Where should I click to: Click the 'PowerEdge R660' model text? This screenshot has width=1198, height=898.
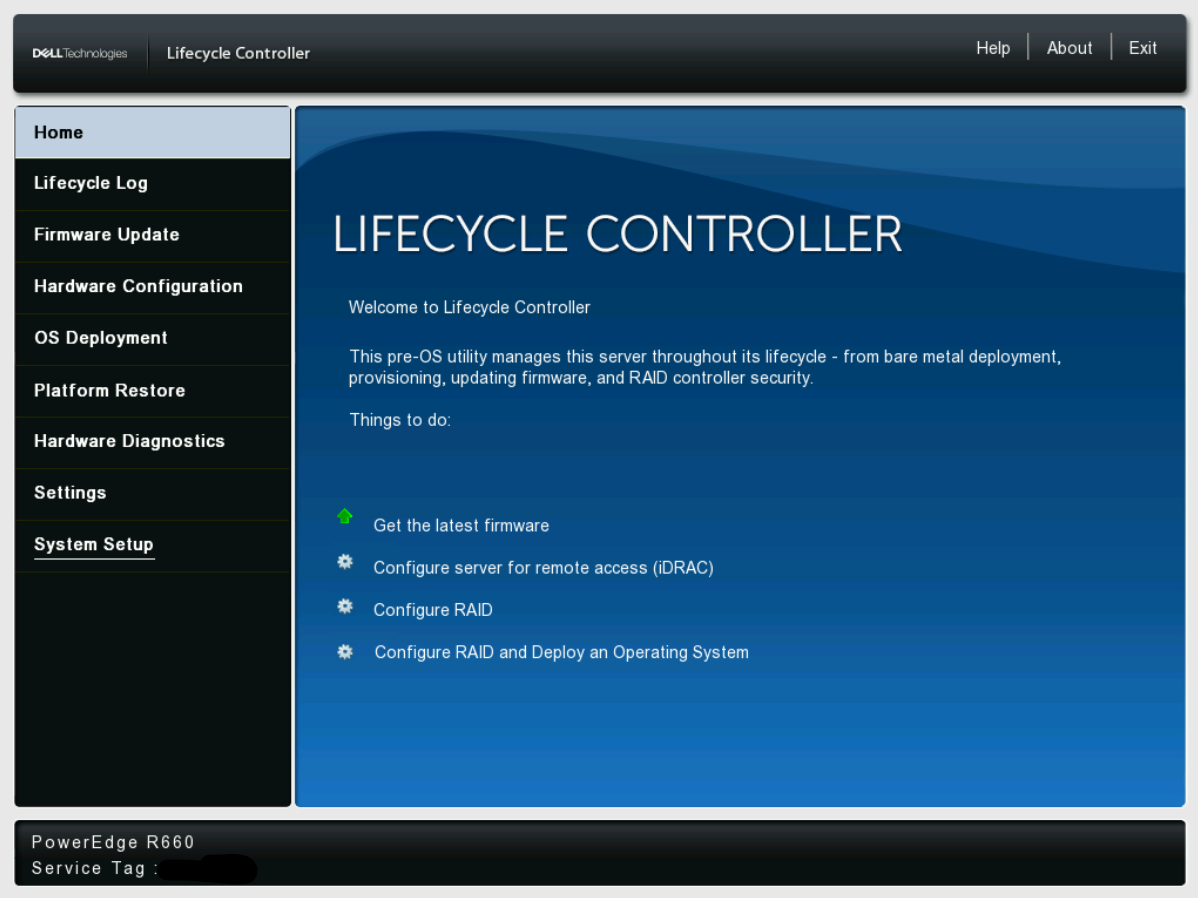113,842
